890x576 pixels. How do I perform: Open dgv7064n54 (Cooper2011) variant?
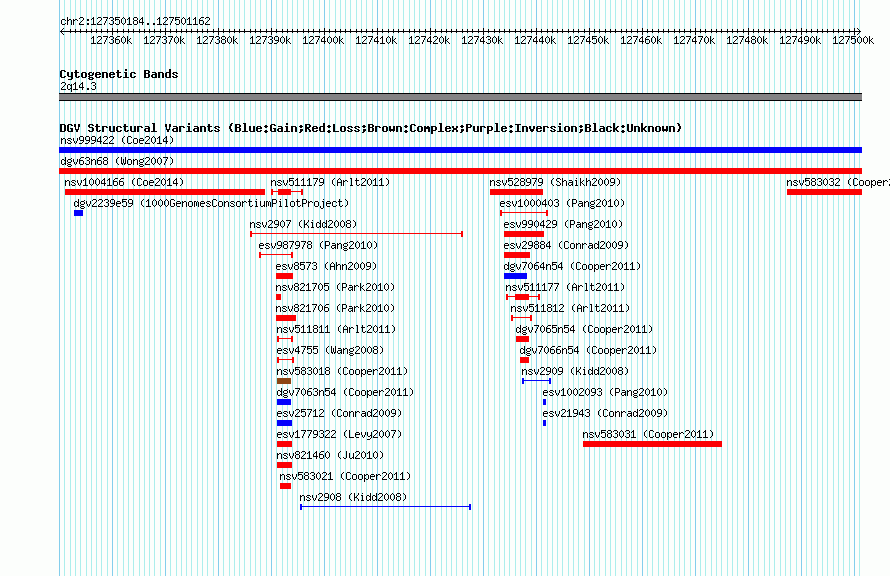[x=572, y=266]
